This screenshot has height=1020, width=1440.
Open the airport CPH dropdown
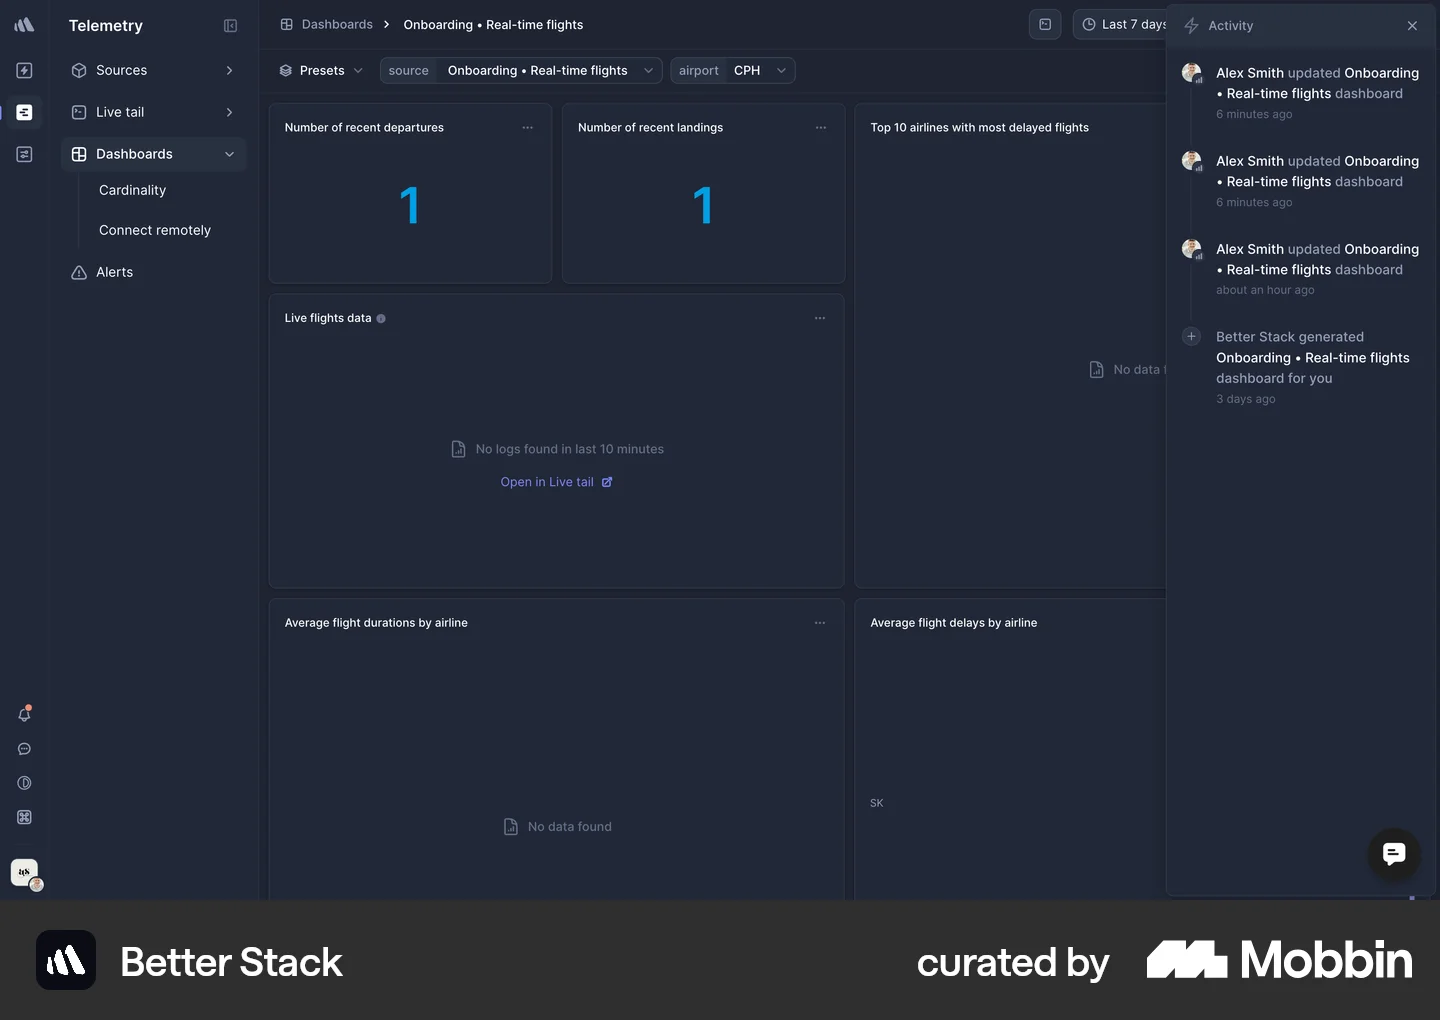(732, 71)
